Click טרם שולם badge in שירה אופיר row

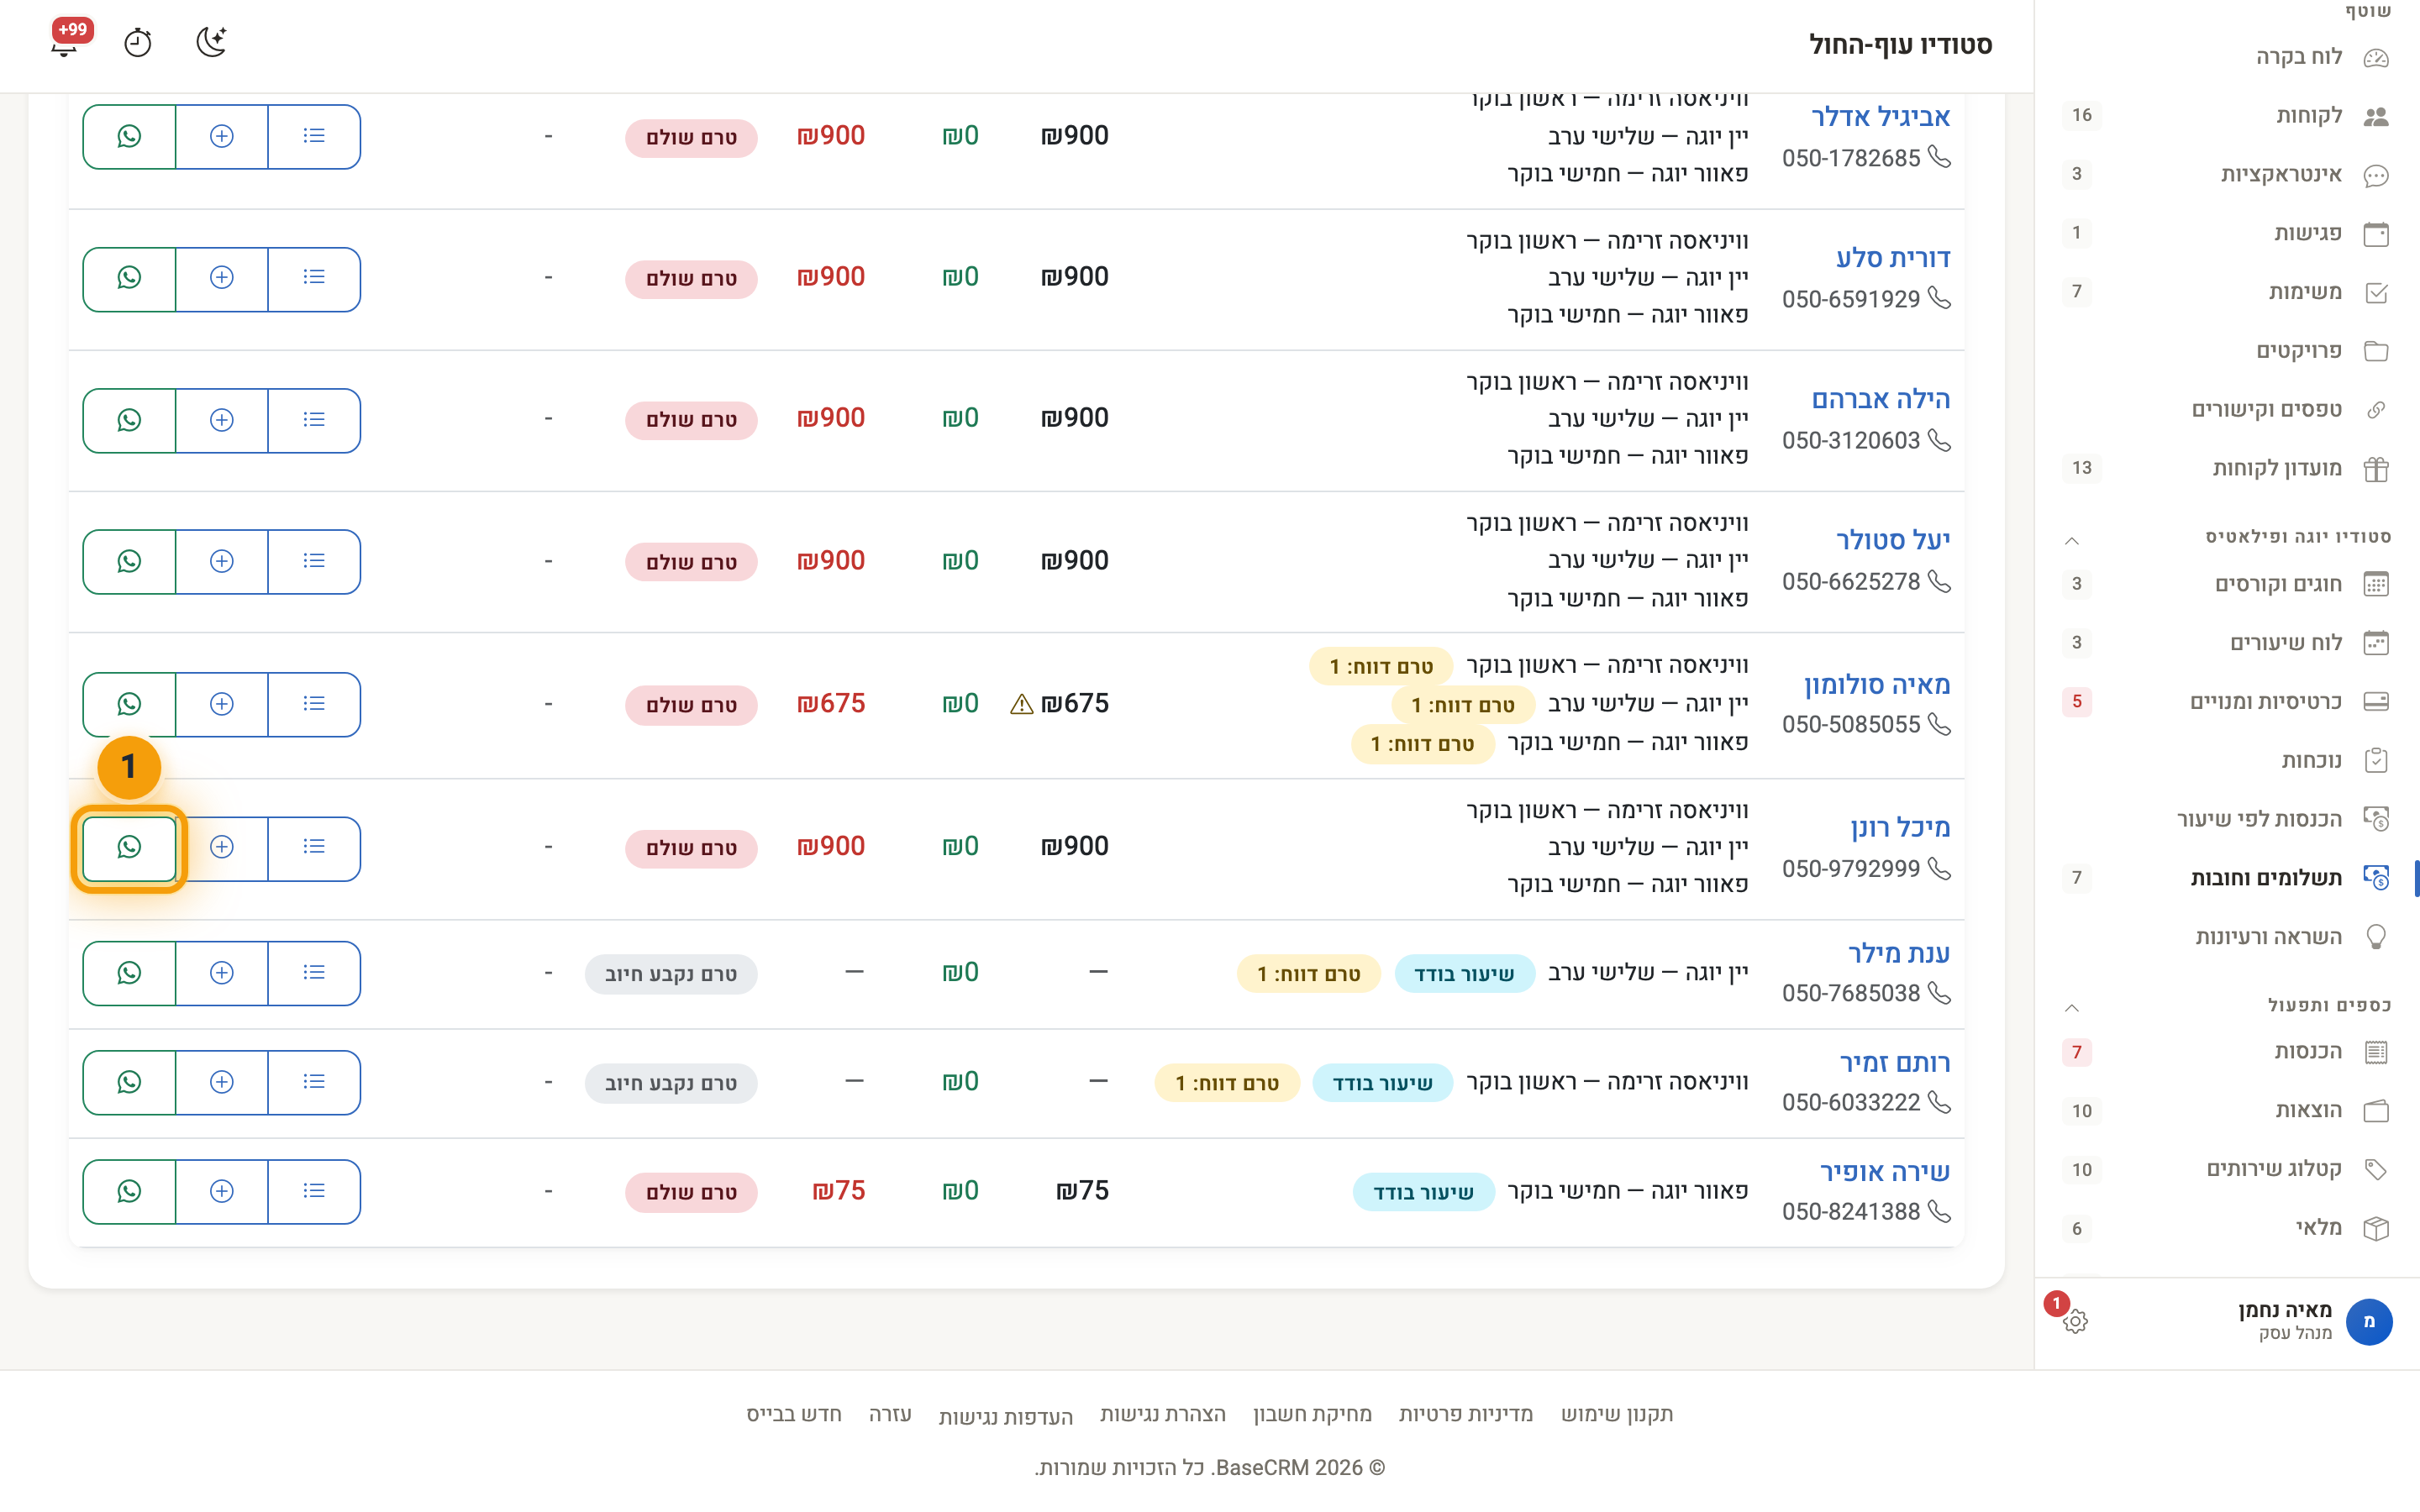[691, 1192]
